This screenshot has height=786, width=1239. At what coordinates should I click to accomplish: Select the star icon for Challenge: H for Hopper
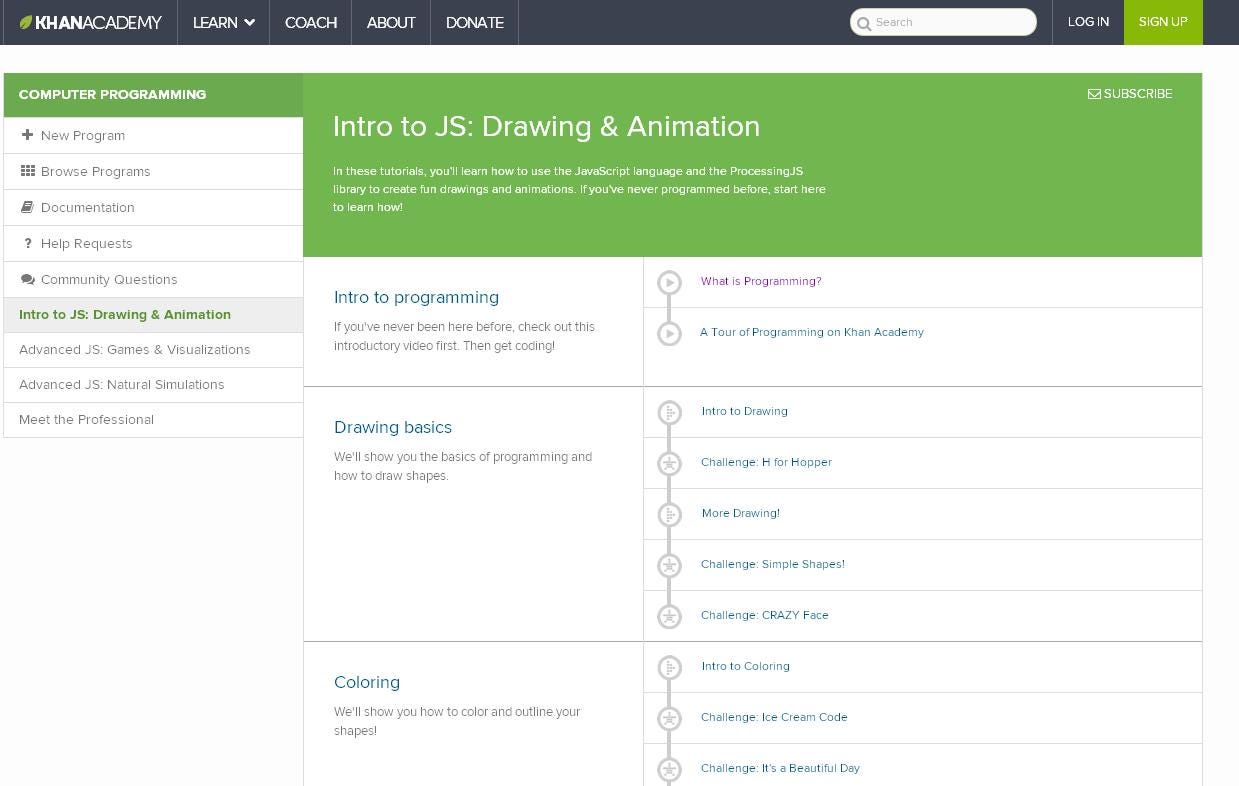[669, 463]
